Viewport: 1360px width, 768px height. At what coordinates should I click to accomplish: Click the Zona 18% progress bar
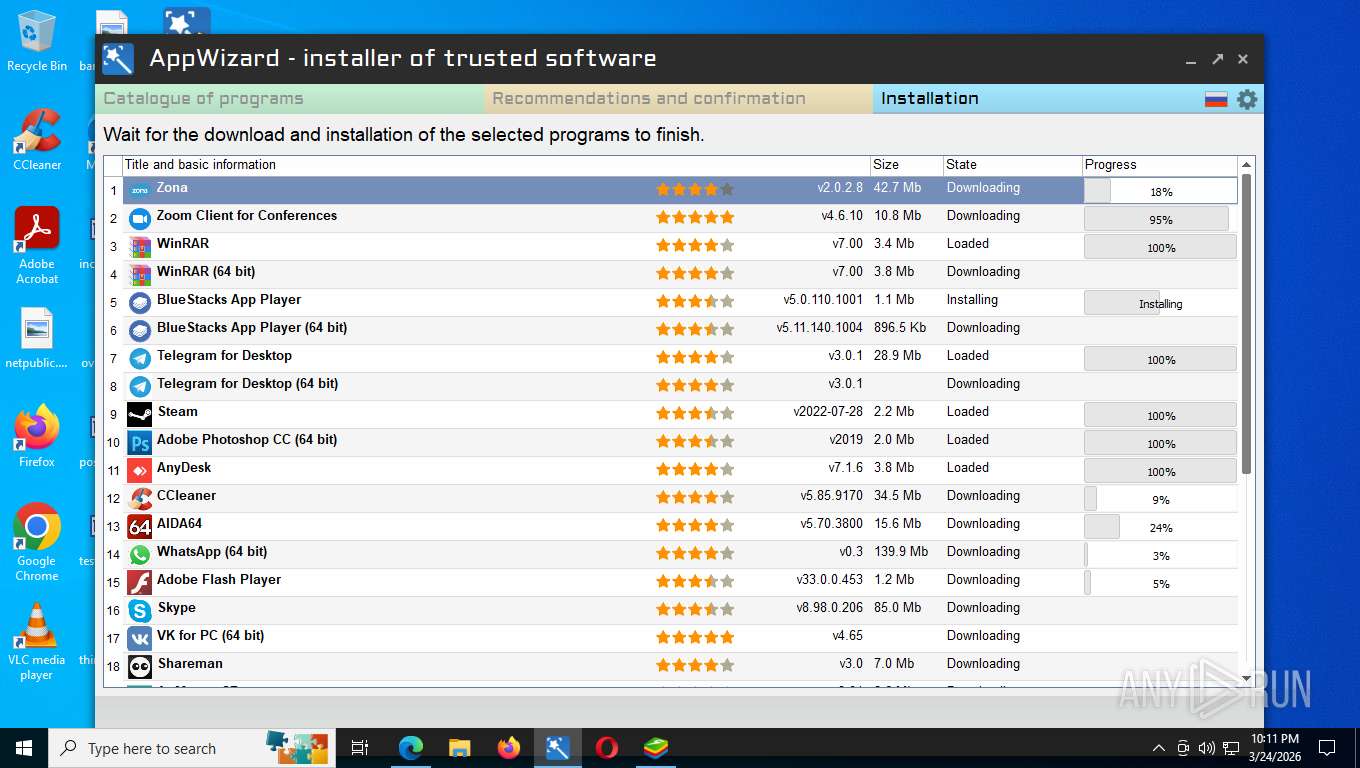point(1160,191)
